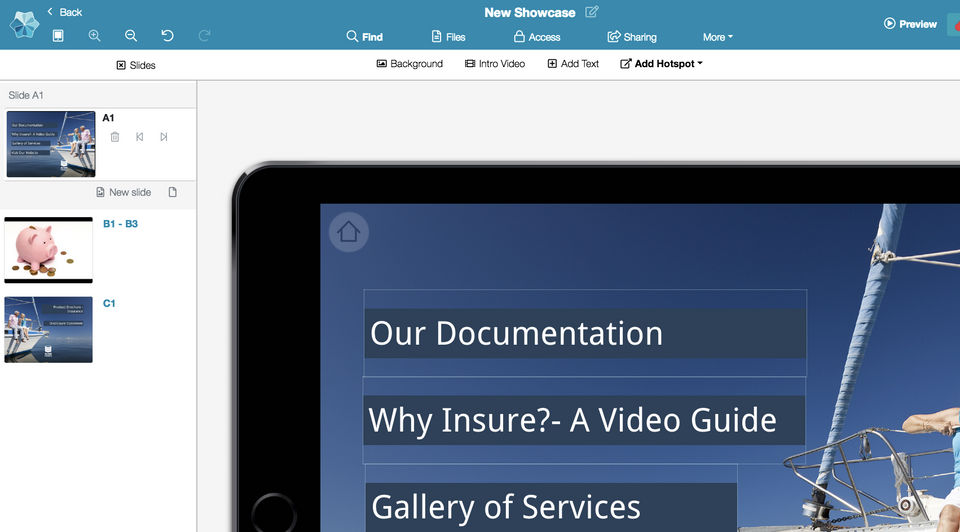The height and width of the screenshot is (532, 960).
Task: Click the undo arrow icon
Action: point(167,36)
